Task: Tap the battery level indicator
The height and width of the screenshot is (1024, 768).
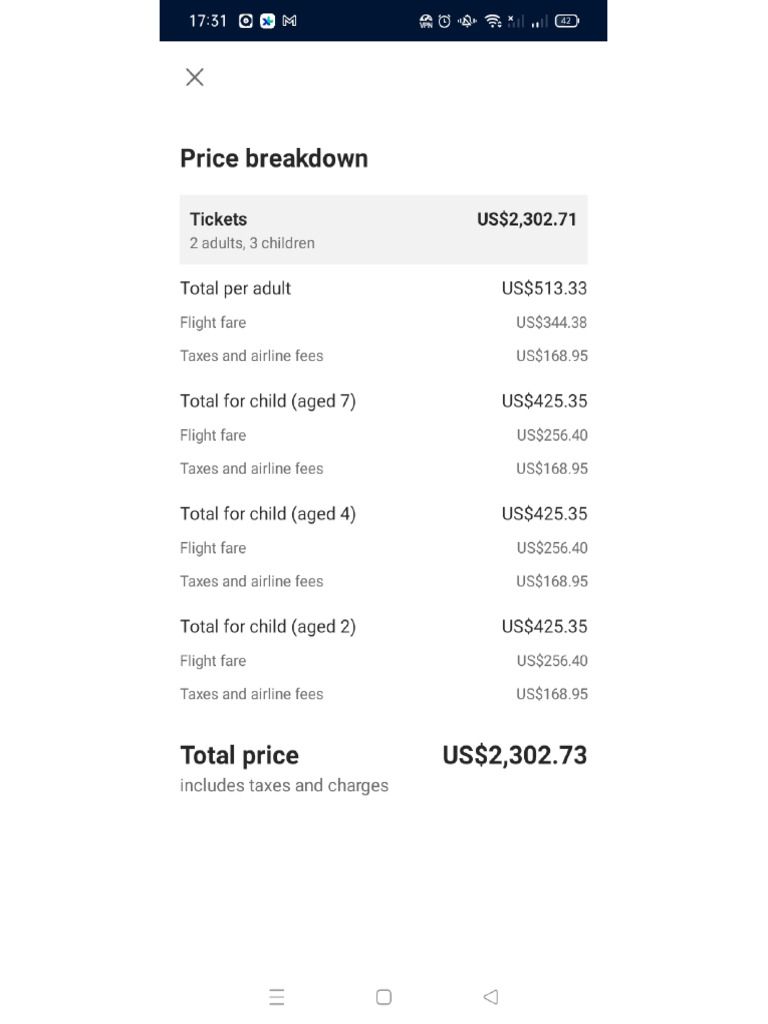Action: coord(567,21)
